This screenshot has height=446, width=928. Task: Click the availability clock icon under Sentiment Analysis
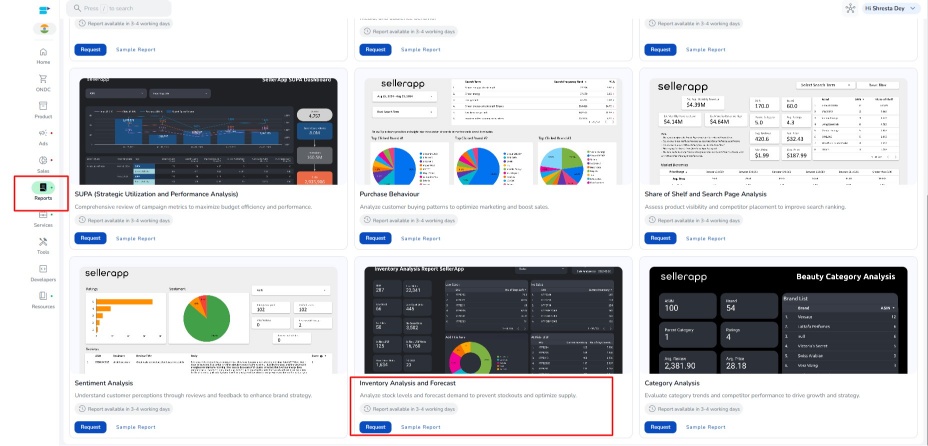tap(82, 409)
